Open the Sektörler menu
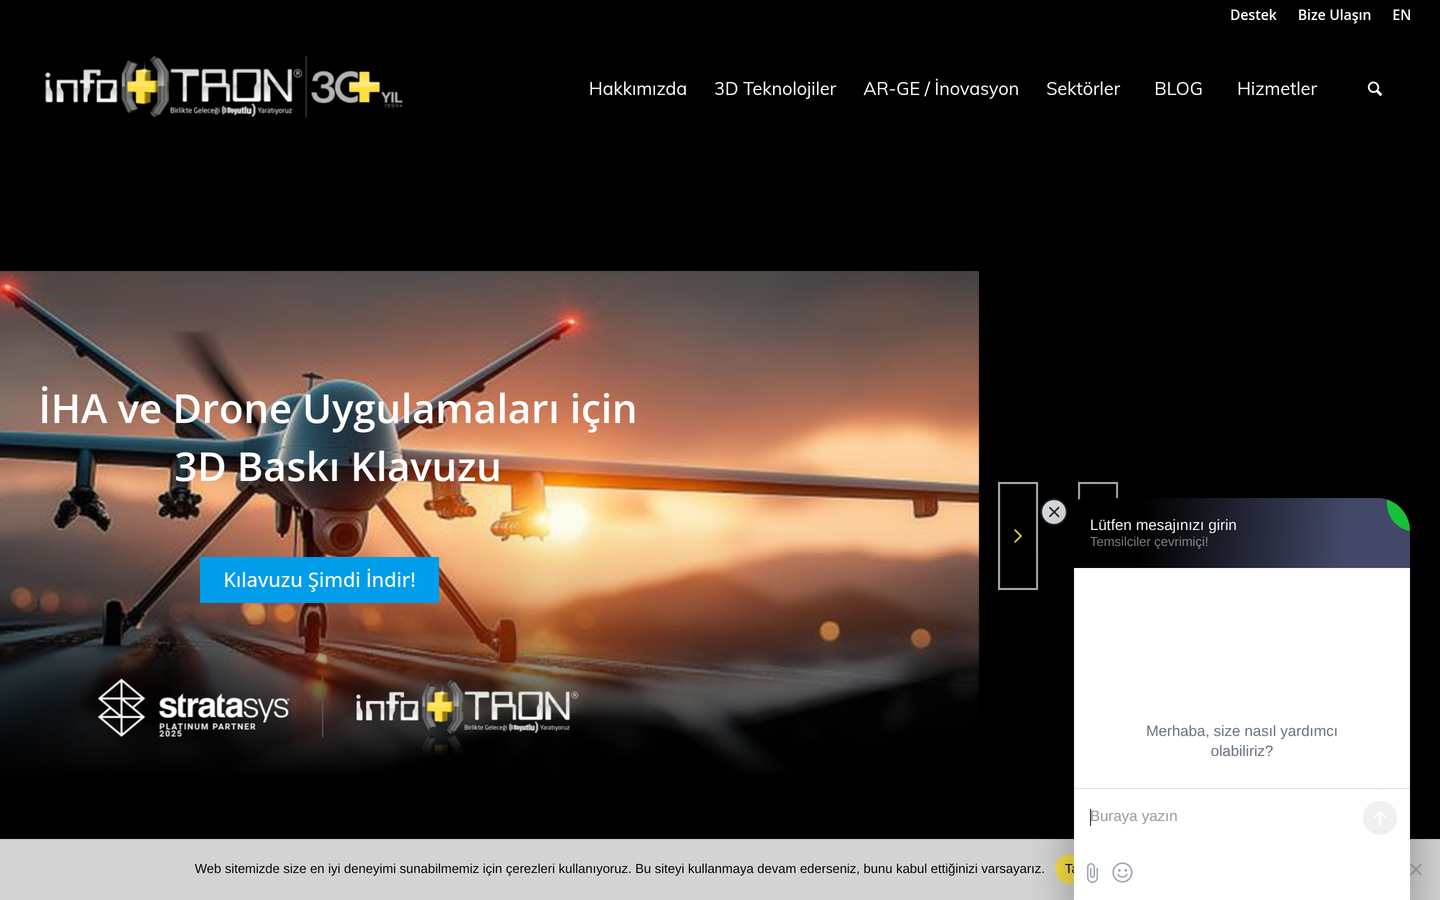This screenshot has width=1440, height=900. [x=1083, y=89]
